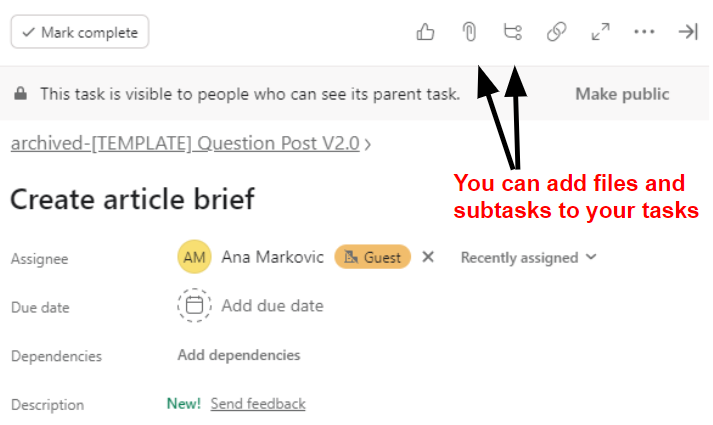Click the Send feedback link
Screen dimensions: 713x425
pos(258,404)
